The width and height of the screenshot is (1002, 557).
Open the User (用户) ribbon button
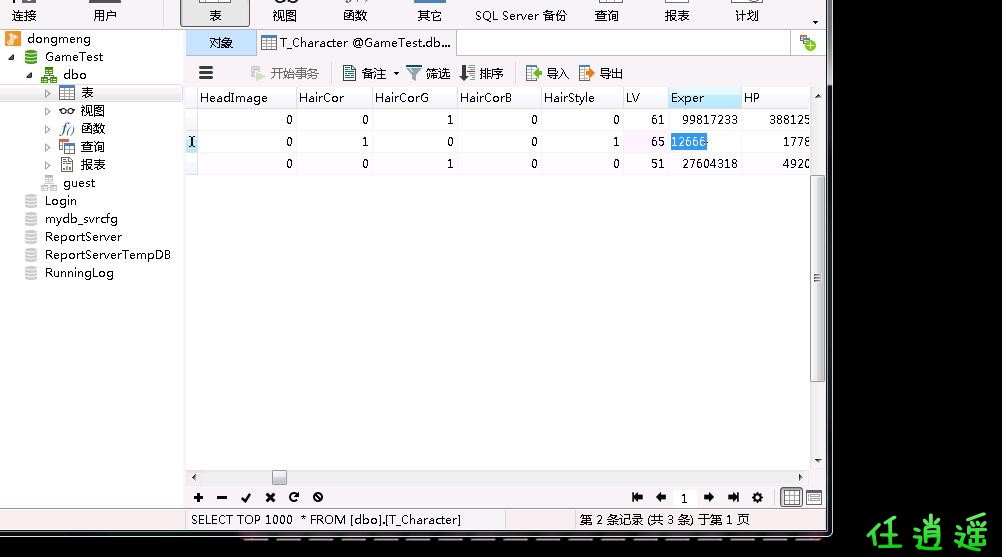coord(105,13)
